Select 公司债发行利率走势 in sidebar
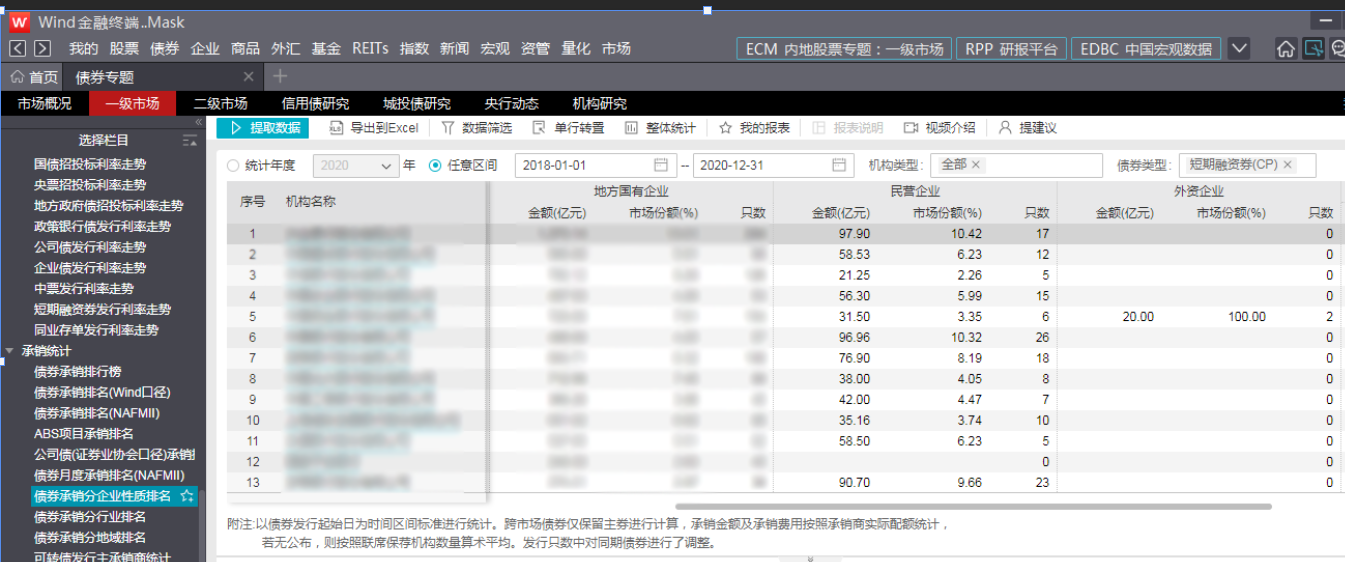This screenshot has height=562, width=1345. (x=90, y=247)
